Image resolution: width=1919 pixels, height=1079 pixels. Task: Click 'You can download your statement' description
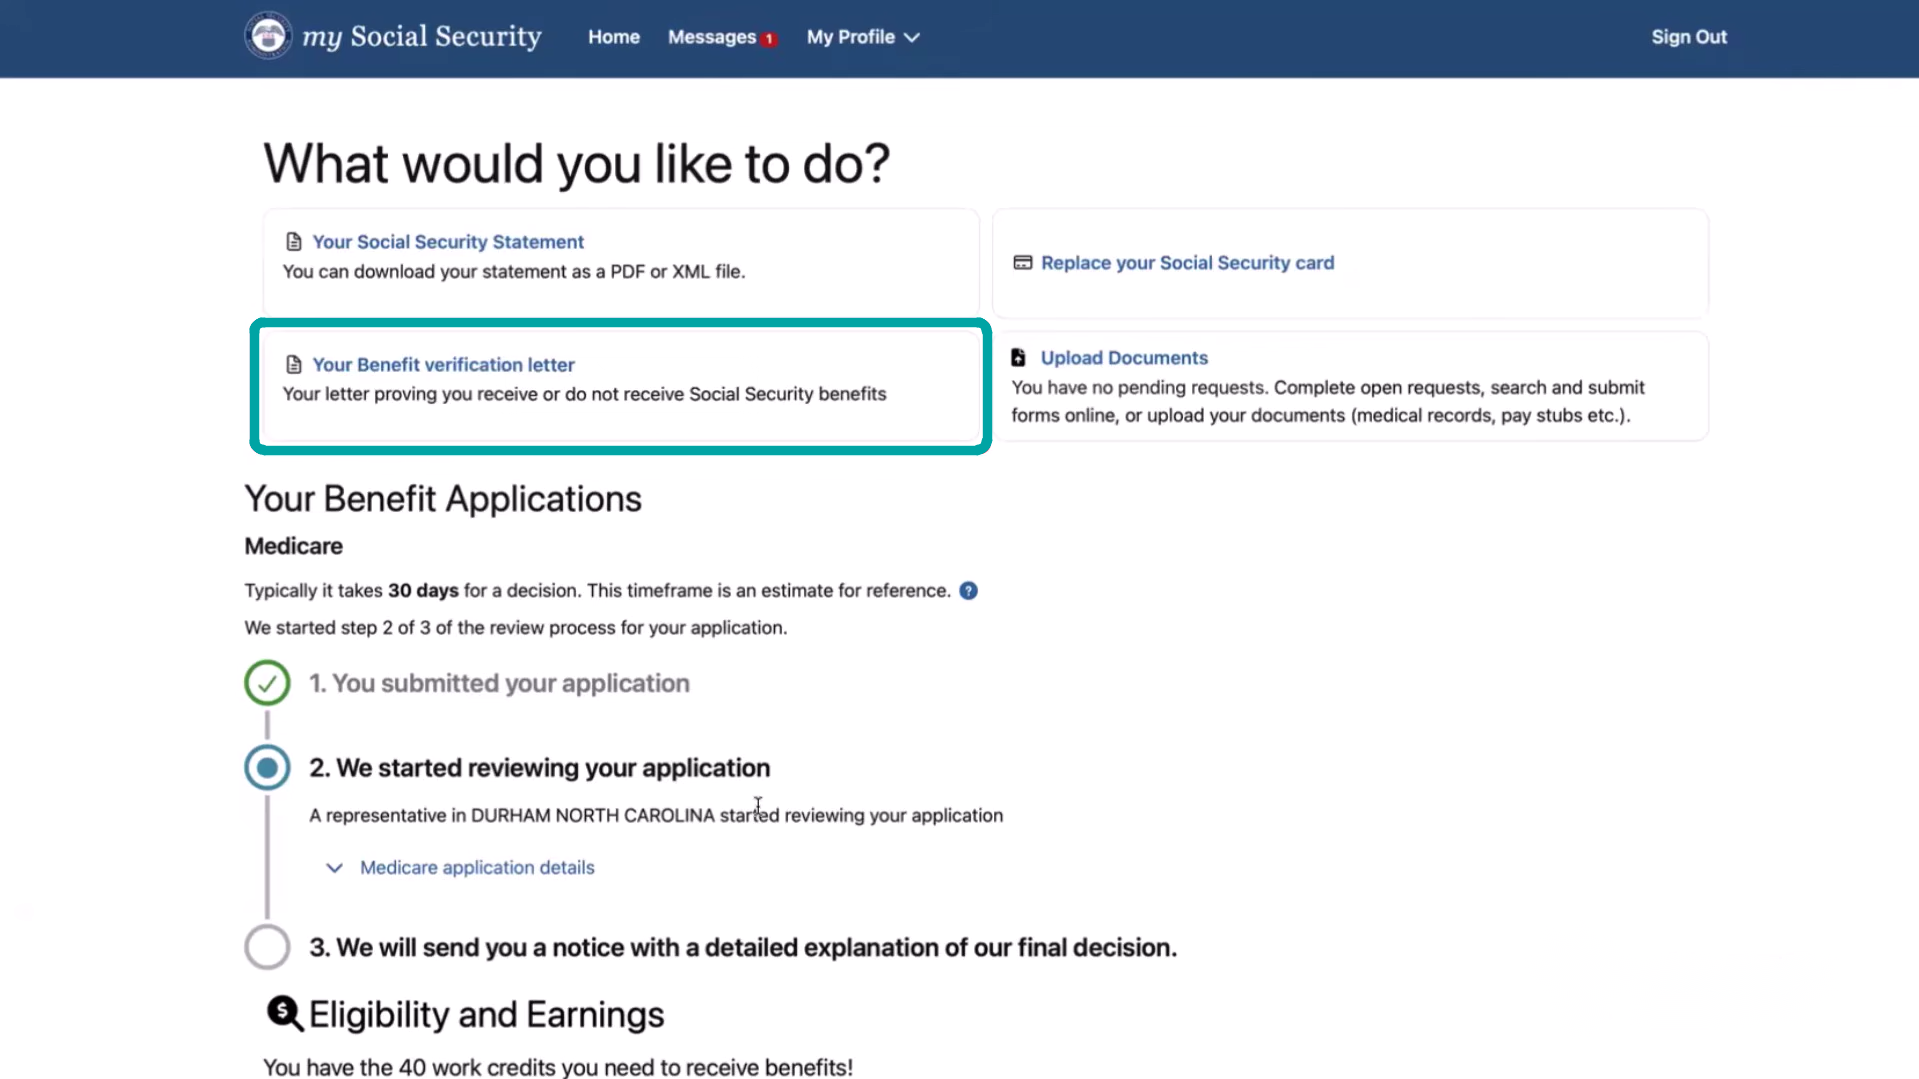tap(514, 272)
